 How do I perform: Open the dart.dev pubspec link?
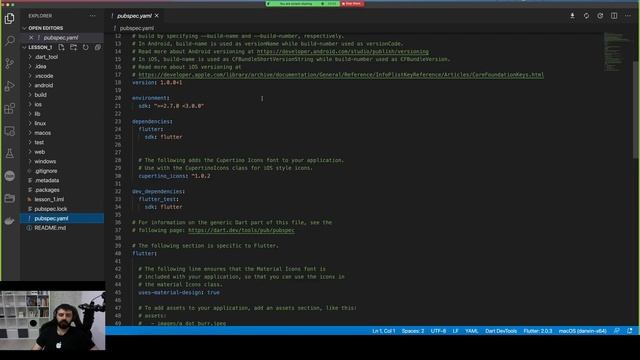pos(241,230)
